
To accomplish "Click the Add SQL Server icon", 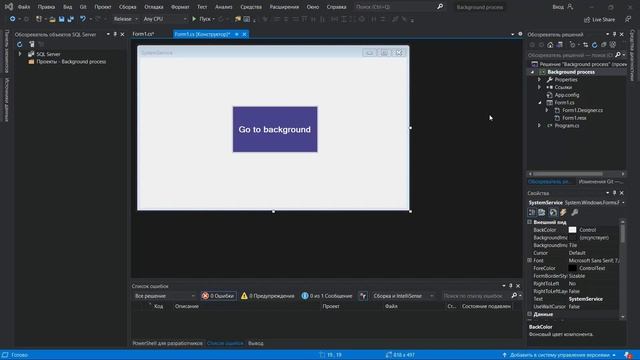I will (x=32, y=44).
